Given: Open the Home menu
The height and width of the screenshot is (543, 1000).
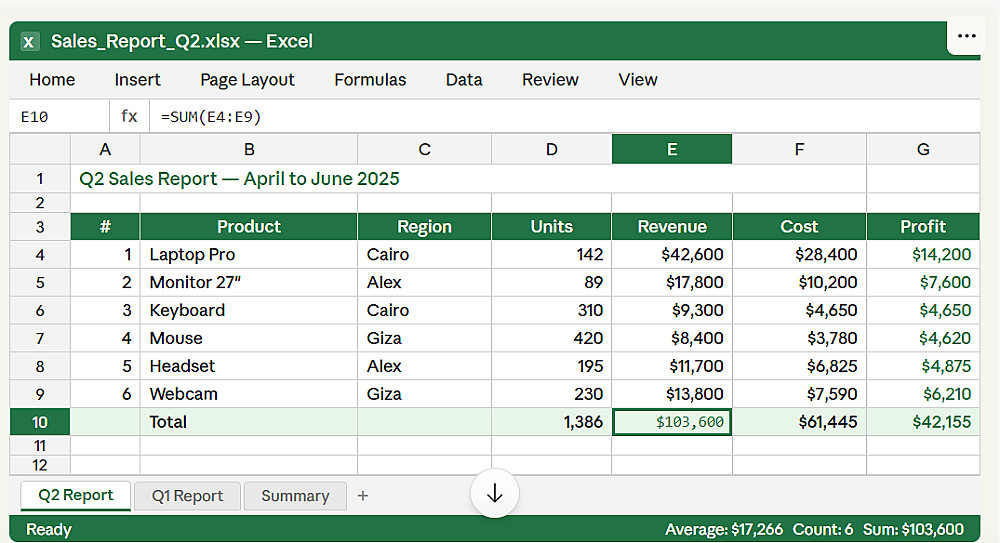Looking at the screenshot, I should click(52, 80).
